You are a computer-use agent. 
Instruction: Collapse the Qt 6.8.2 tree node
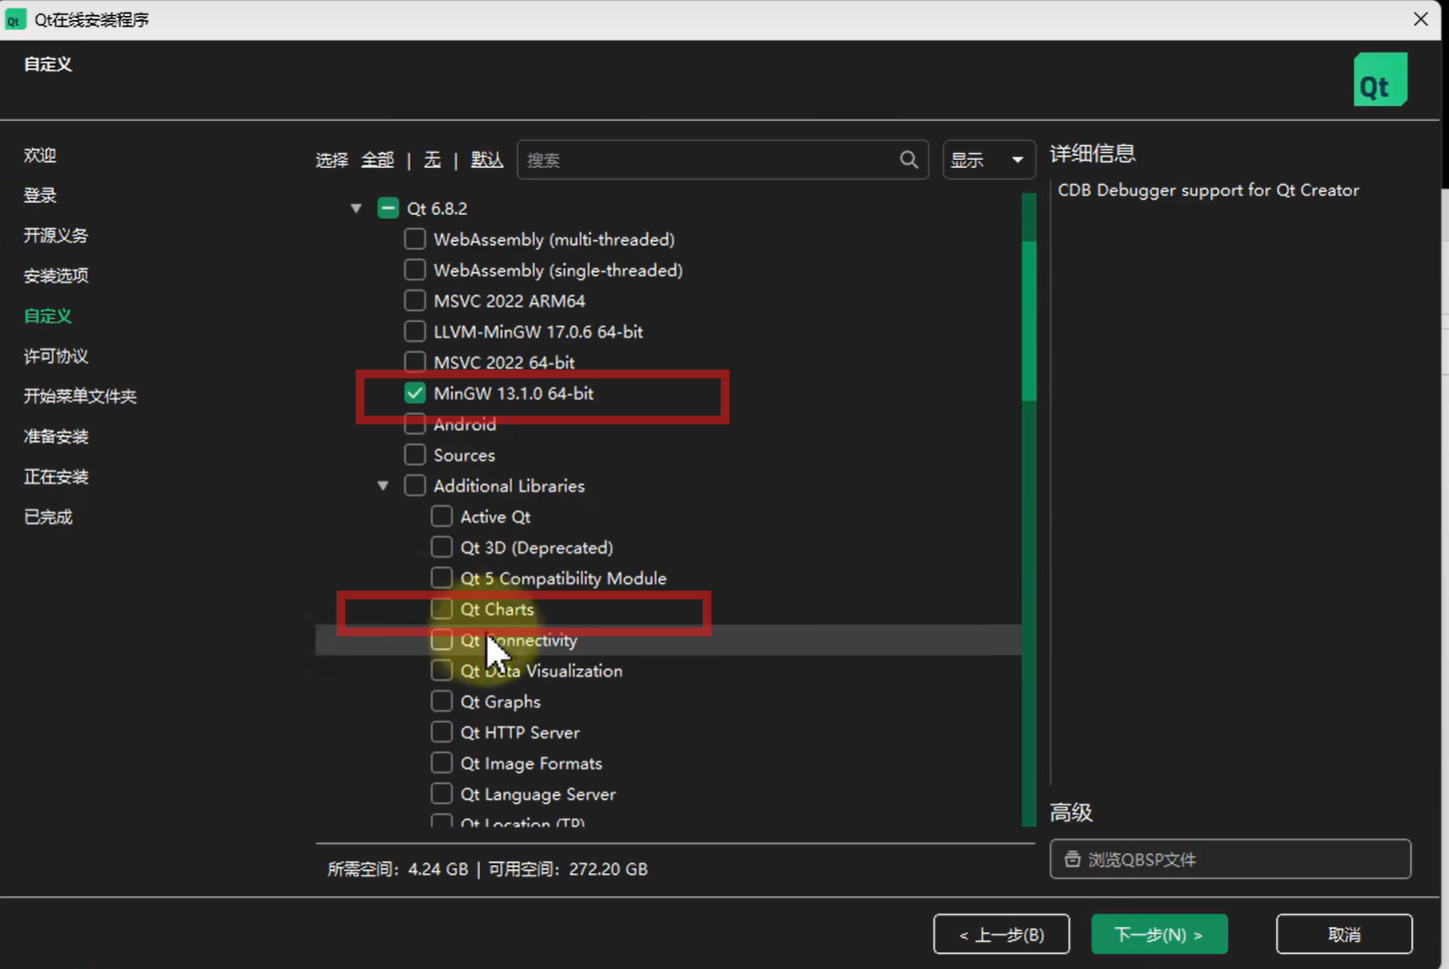coord(356,208)
